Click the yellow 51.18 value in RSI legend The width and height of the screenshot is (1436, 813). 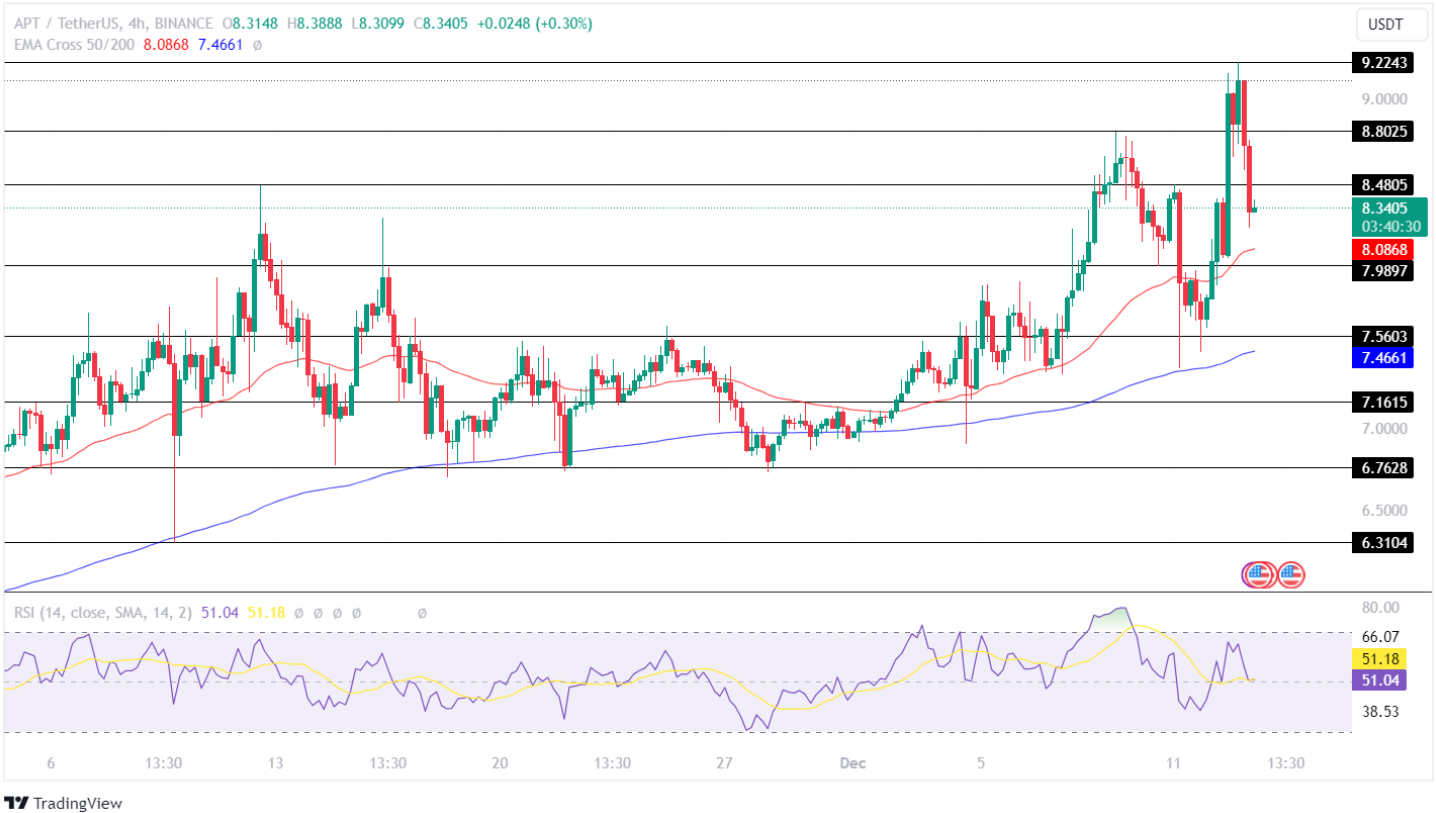(265, 612)
